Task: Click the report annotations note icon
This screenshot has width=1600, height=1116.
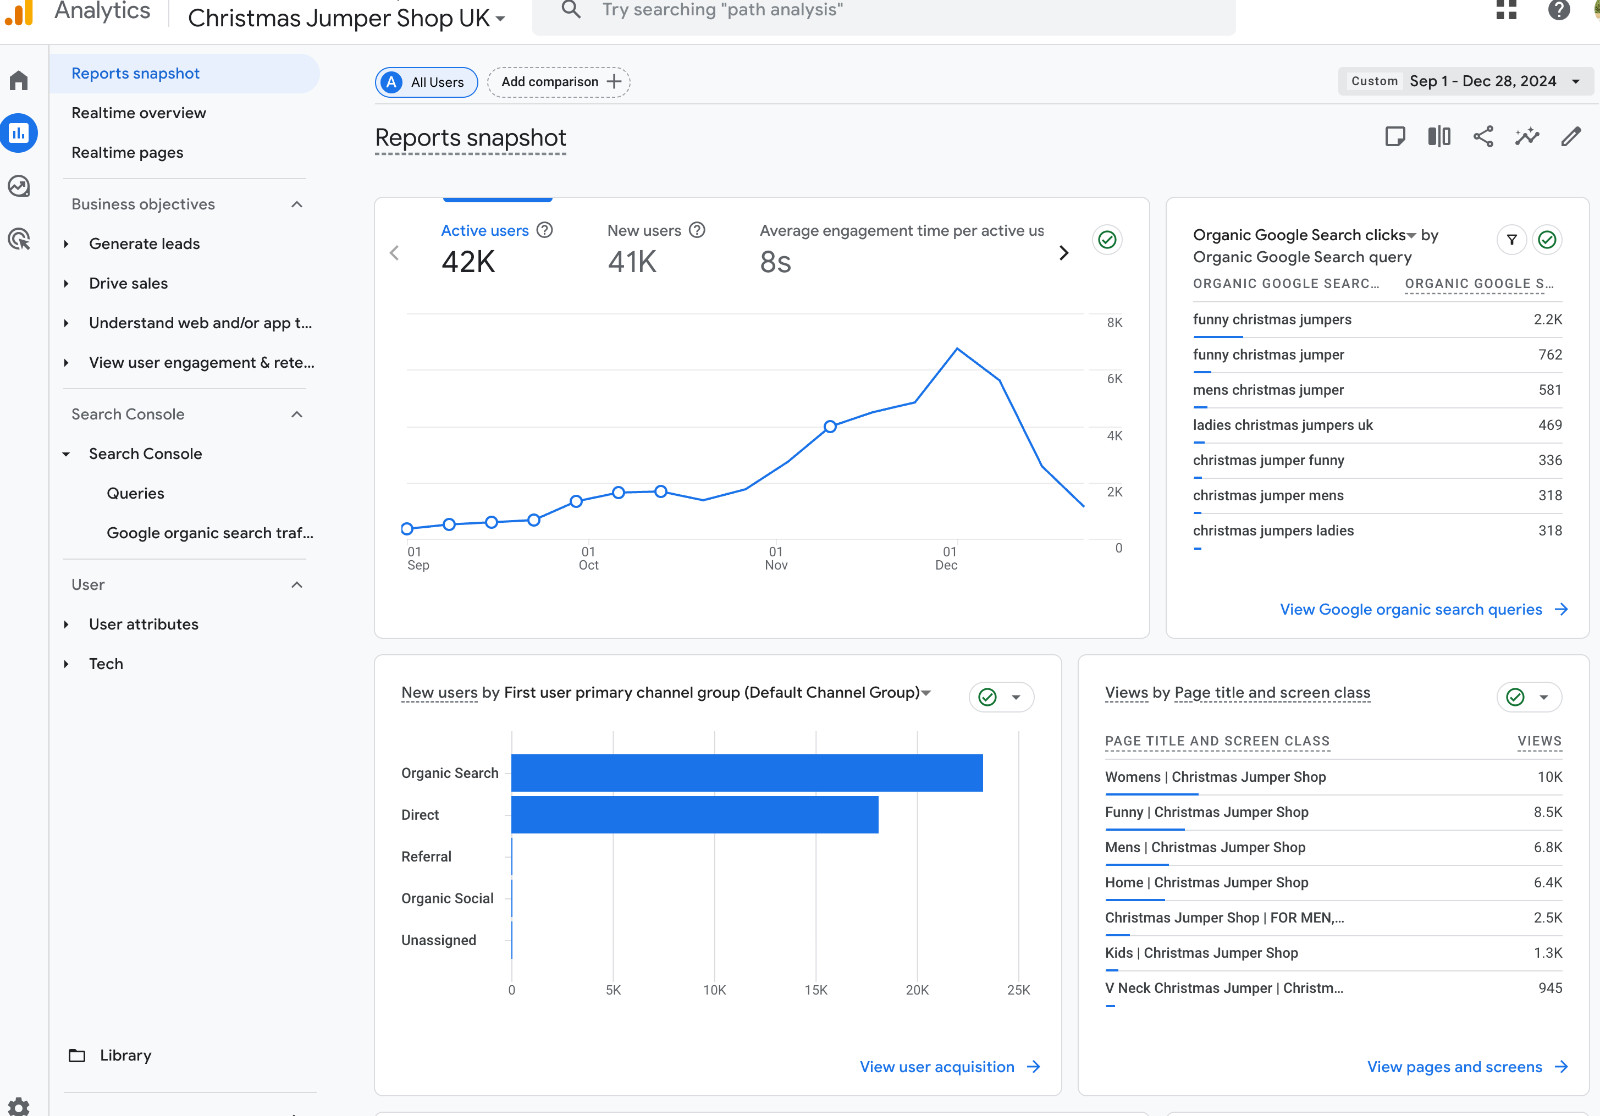Action: click(1395, 137)
